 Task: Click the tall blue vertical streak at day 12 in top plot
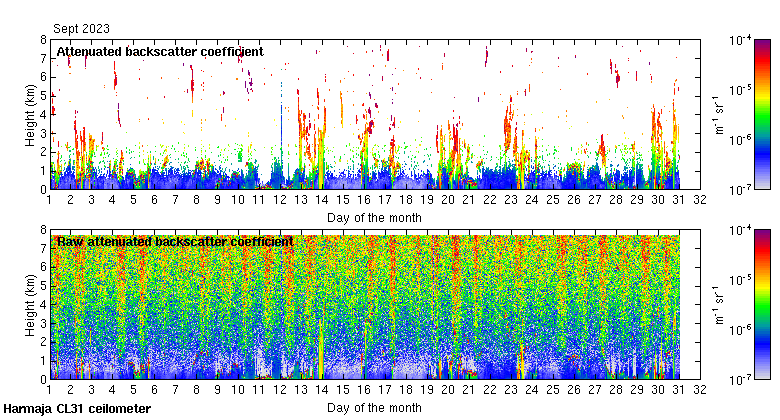[281, 134]
